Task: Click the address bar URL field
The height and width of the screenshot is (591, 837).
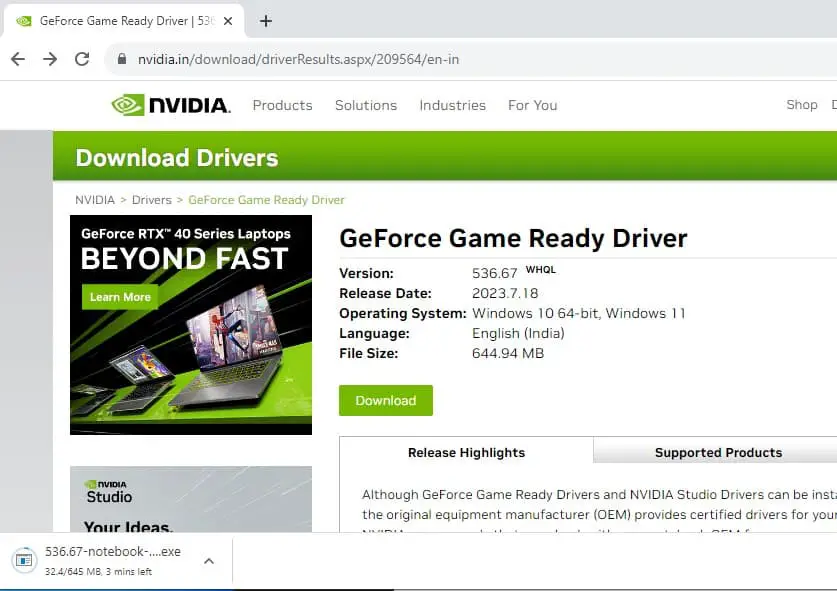Action: (x=400, y=59)
